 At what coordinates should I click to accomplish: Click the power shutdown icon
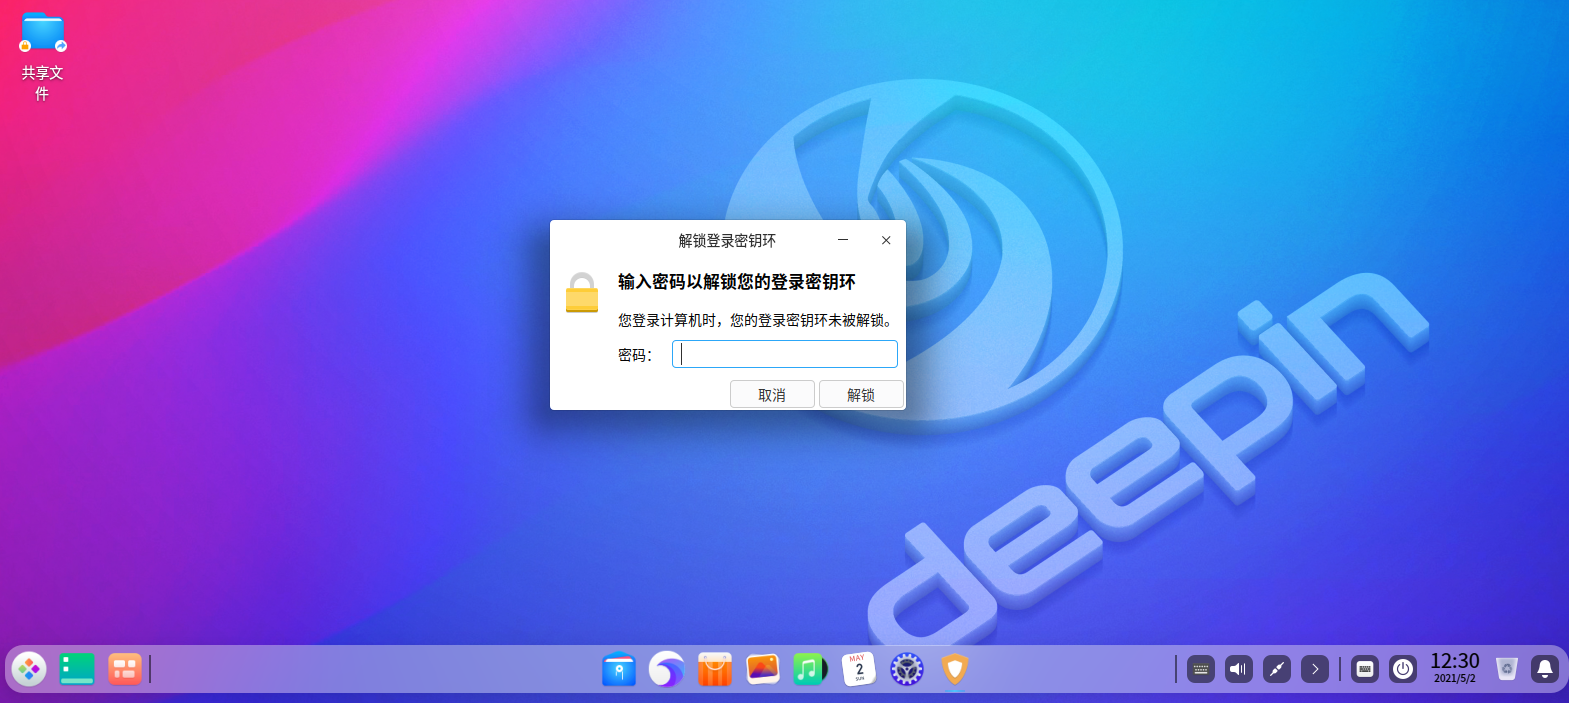(1403, 669)
